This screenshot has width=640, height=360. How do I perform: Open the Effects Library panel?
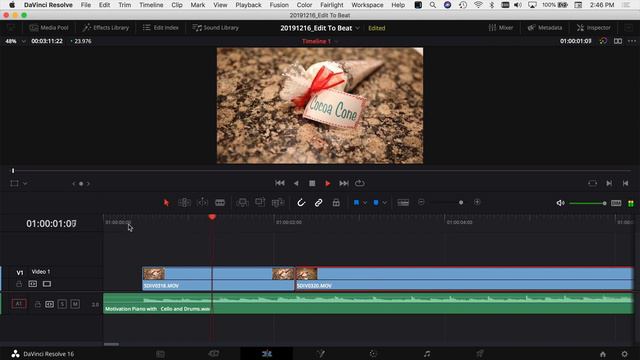(106, 28)
